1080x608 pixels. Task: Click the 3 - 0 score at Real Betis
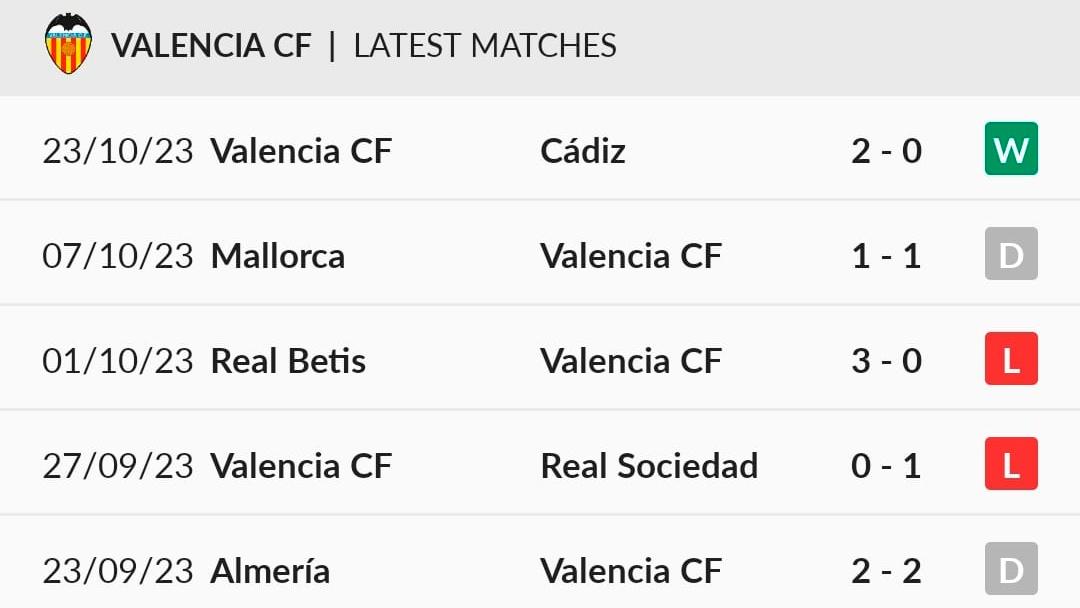click(x=886, y=361)
